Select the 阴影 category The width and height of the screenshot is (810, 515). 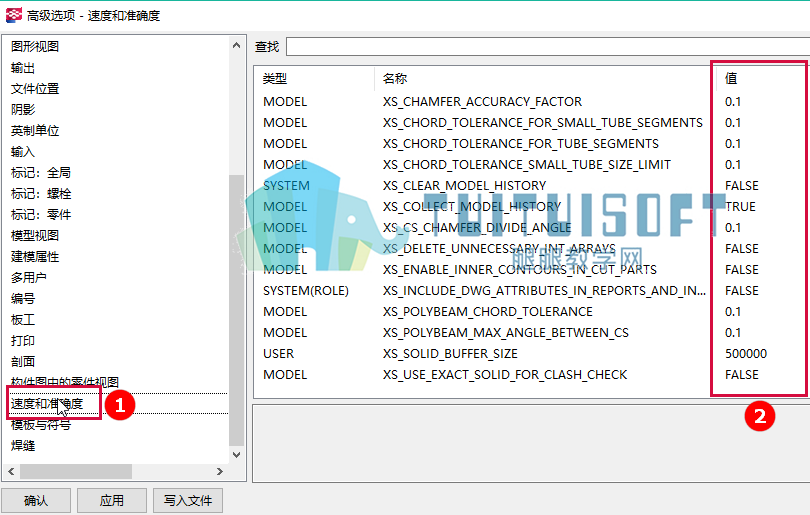23,110
